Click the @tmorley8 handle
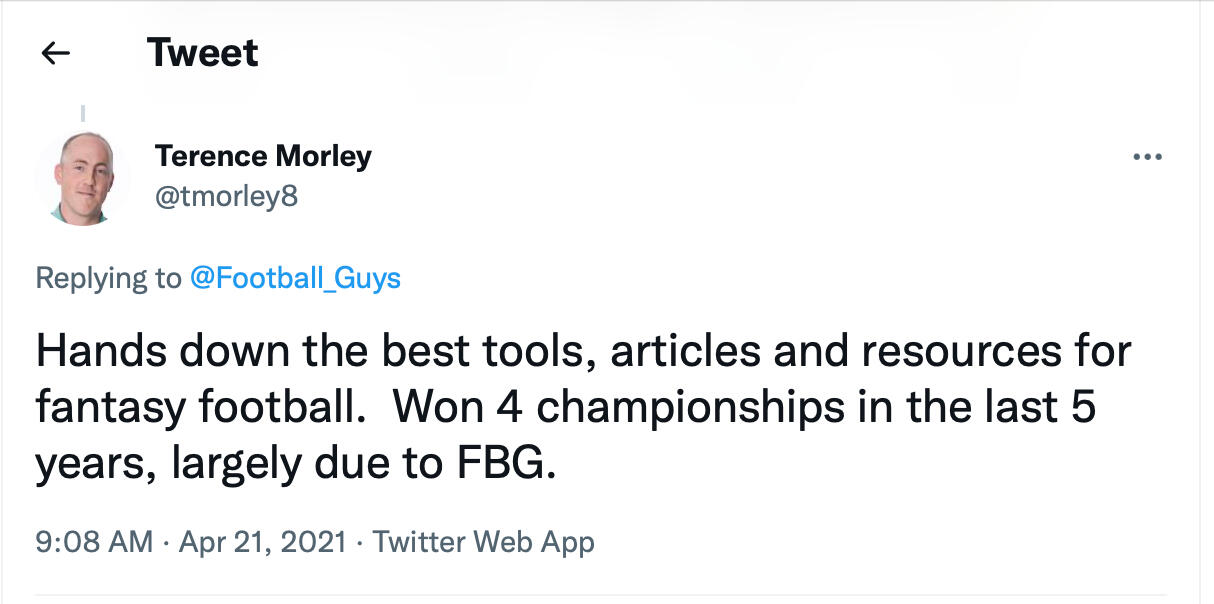 (x=226, y=196)
